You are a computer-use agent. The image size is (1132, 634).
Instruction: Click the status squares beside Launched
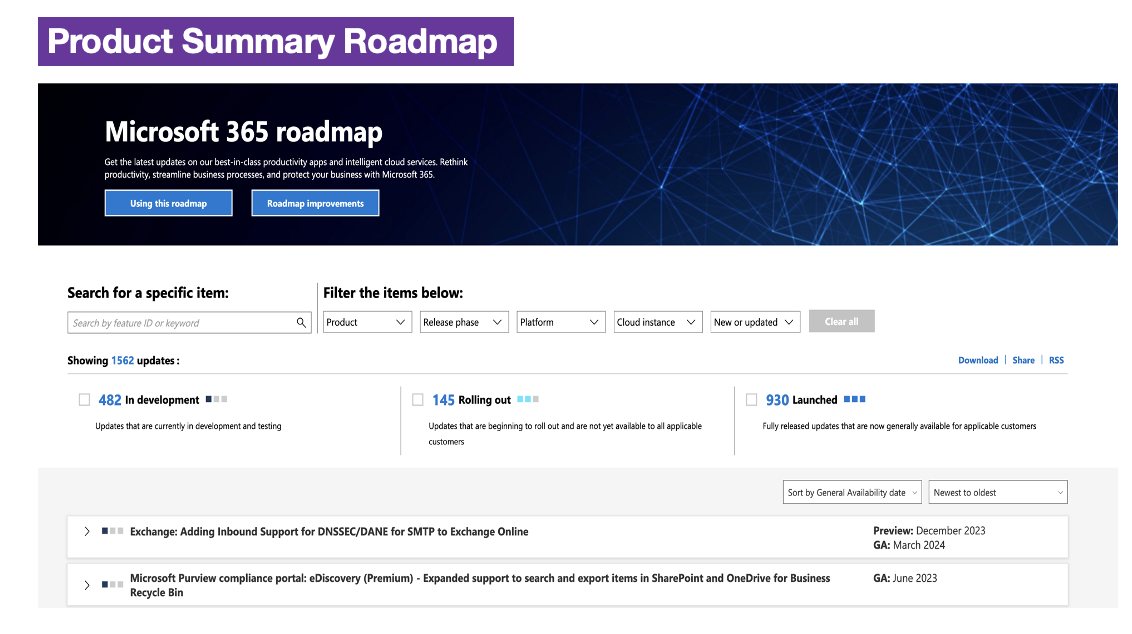(854, 399)
